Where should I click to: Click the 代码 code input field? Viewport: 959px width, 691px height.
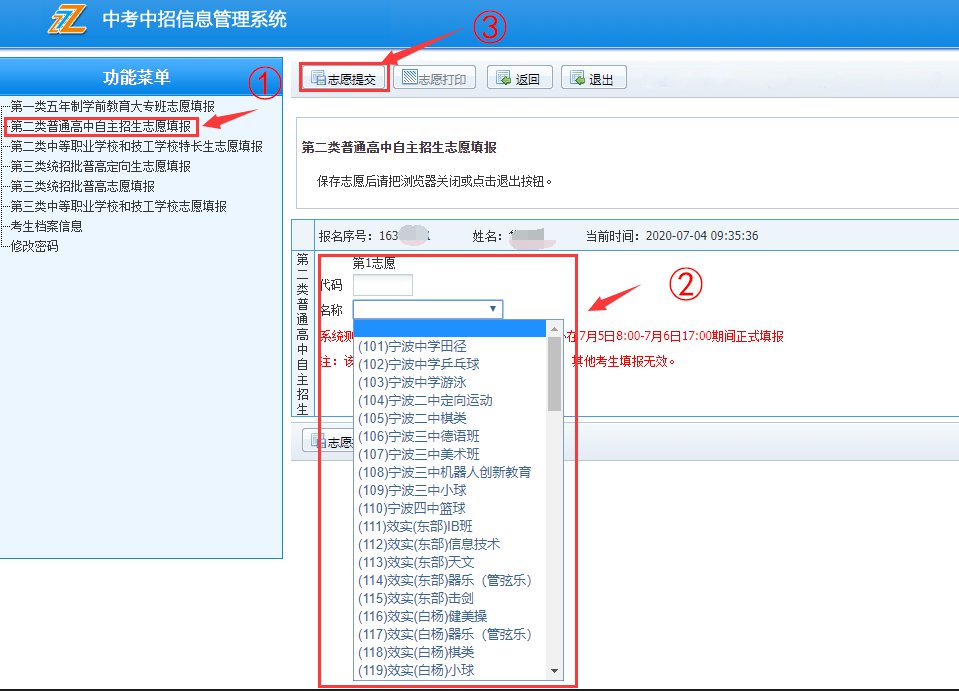[x=383, y=285]
